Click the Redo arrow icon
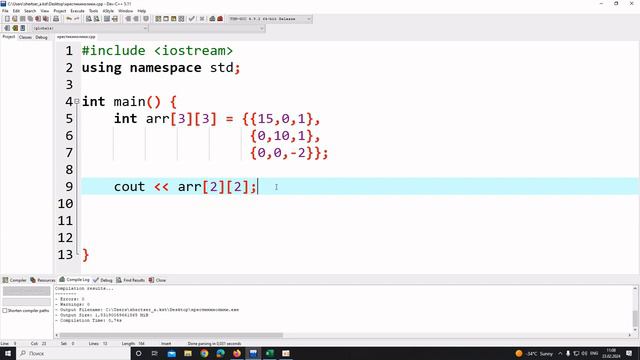Image resolution: width=640 pixels, height=360 pixels. click(76, 19)
